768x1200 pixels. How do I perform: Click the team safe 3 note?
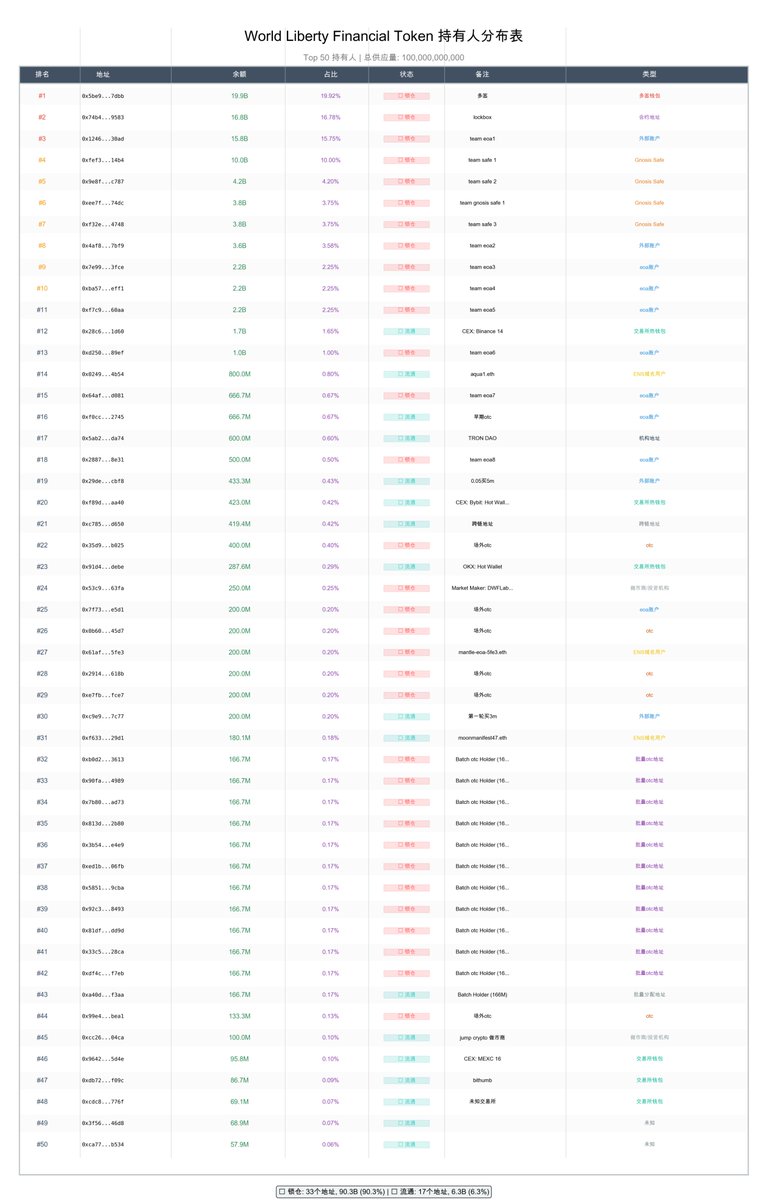(x=483, y=224)
